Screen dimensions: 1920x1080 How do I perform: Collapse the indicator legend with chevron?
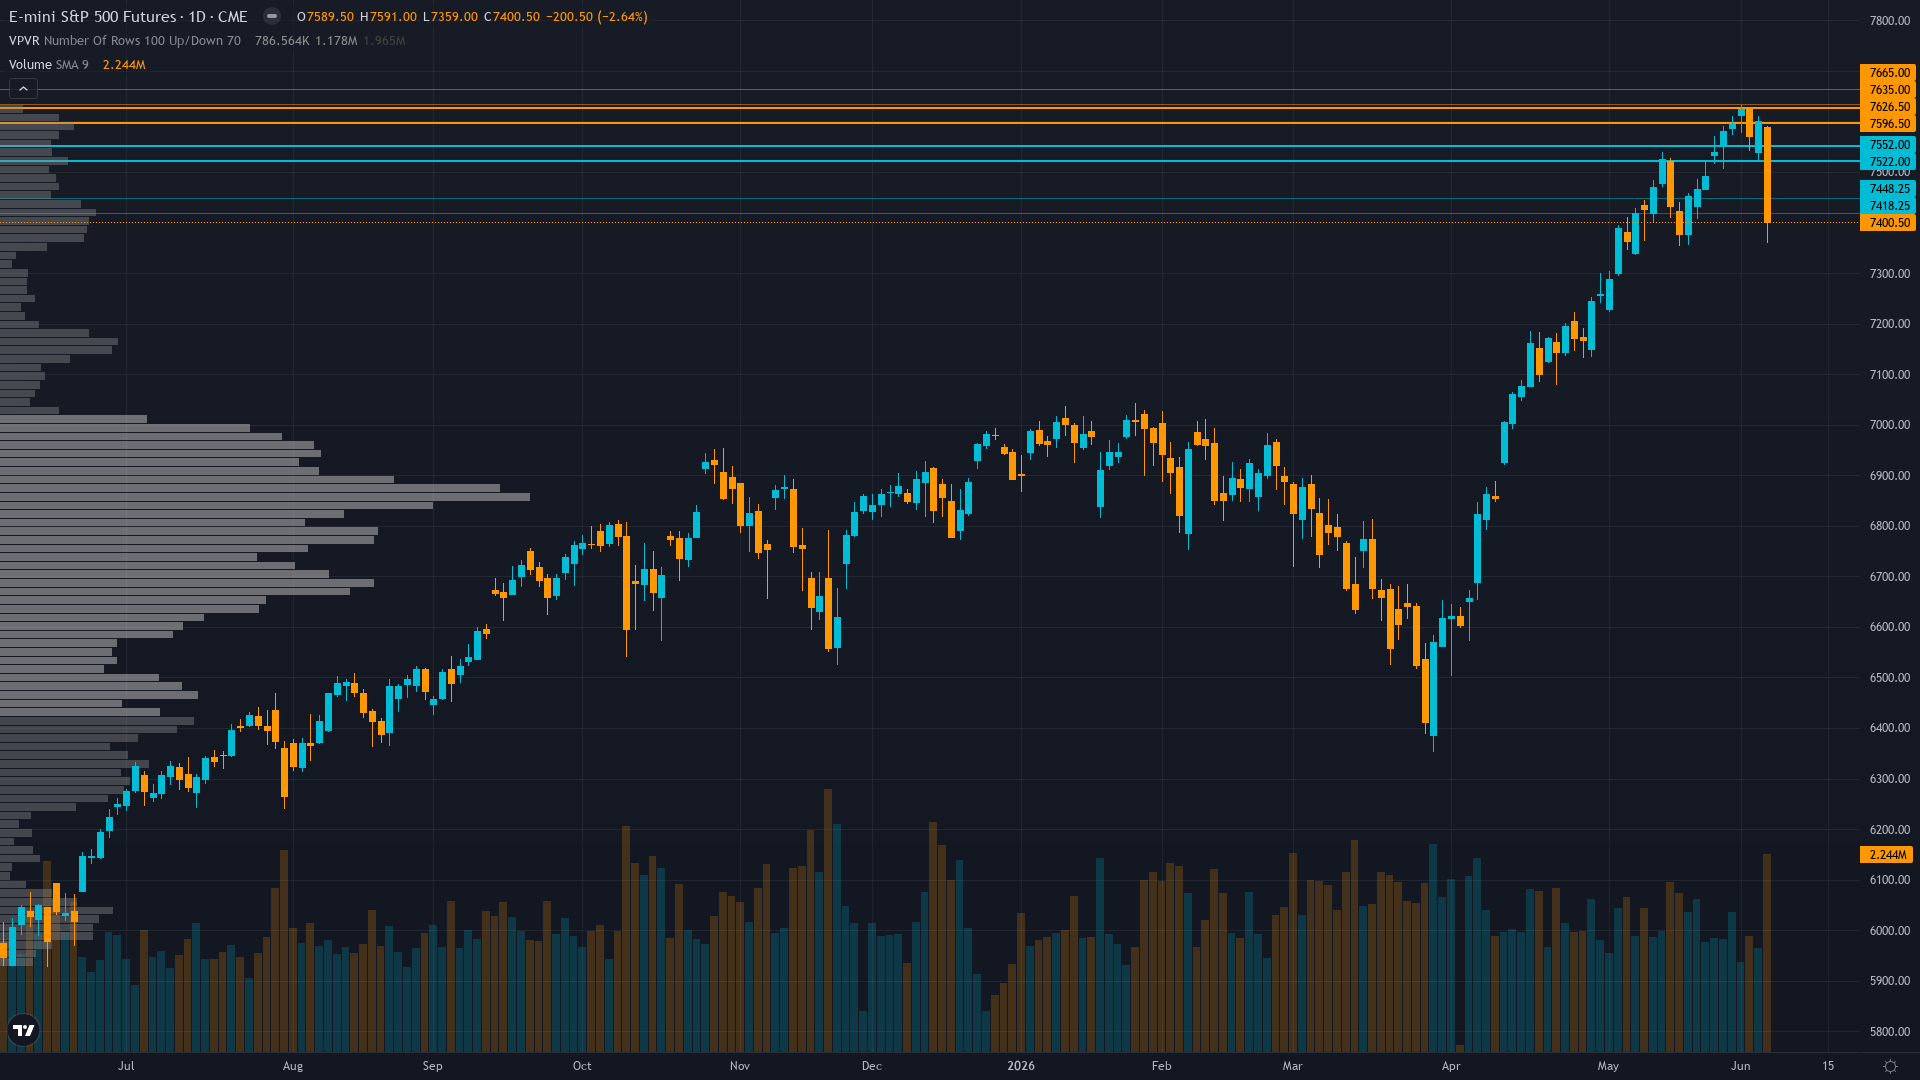[x=23, y=89]
